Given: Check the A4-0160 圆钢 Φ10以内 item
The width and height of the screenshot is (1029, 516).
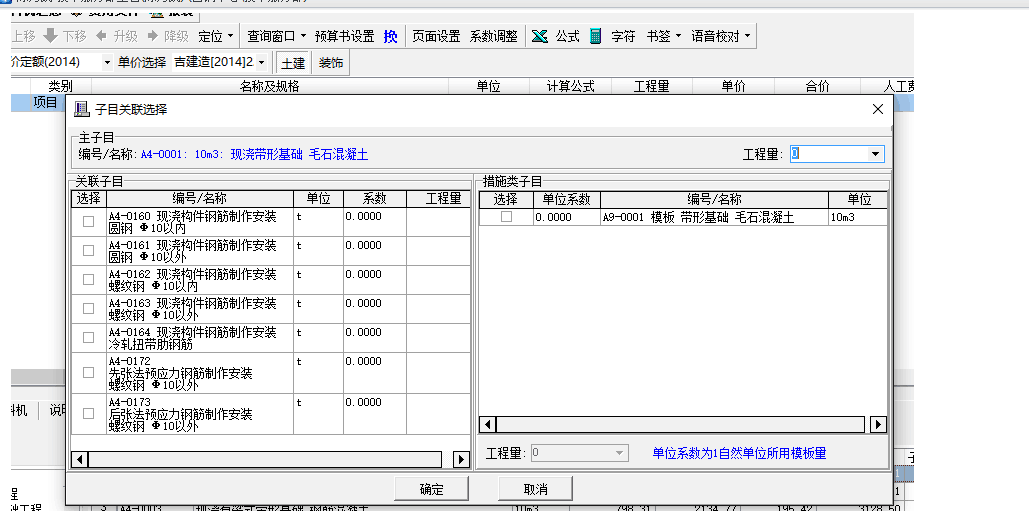Looking at the screenshot, I should point(88,222).
